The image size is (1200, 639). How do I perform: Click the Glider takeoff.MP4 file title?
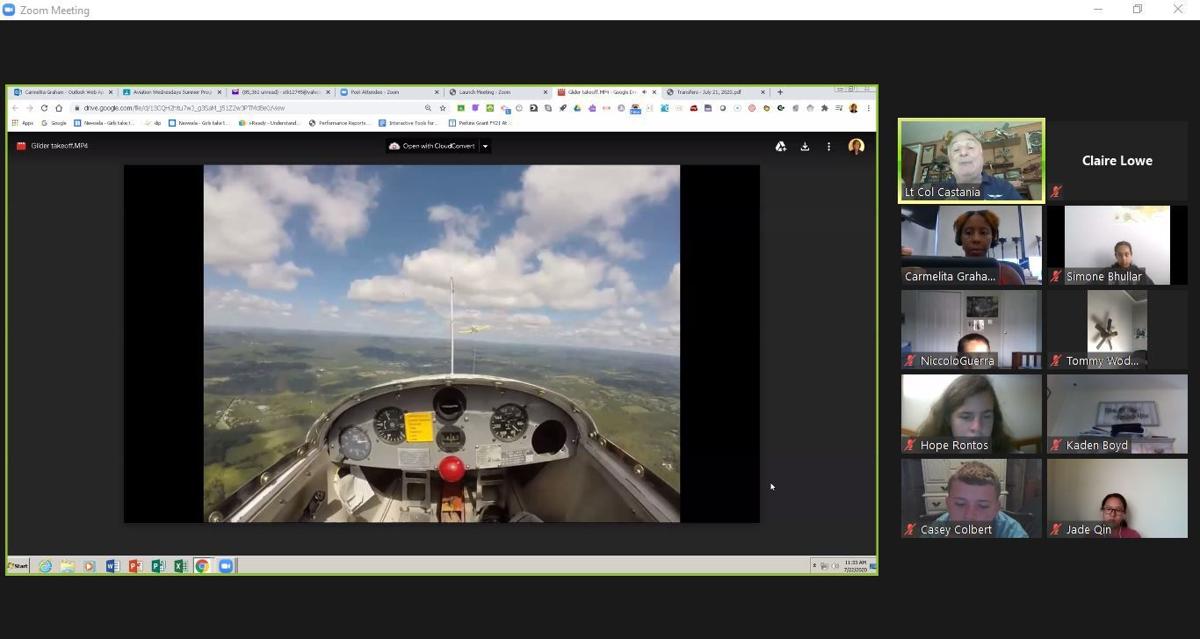coord(59,146)
